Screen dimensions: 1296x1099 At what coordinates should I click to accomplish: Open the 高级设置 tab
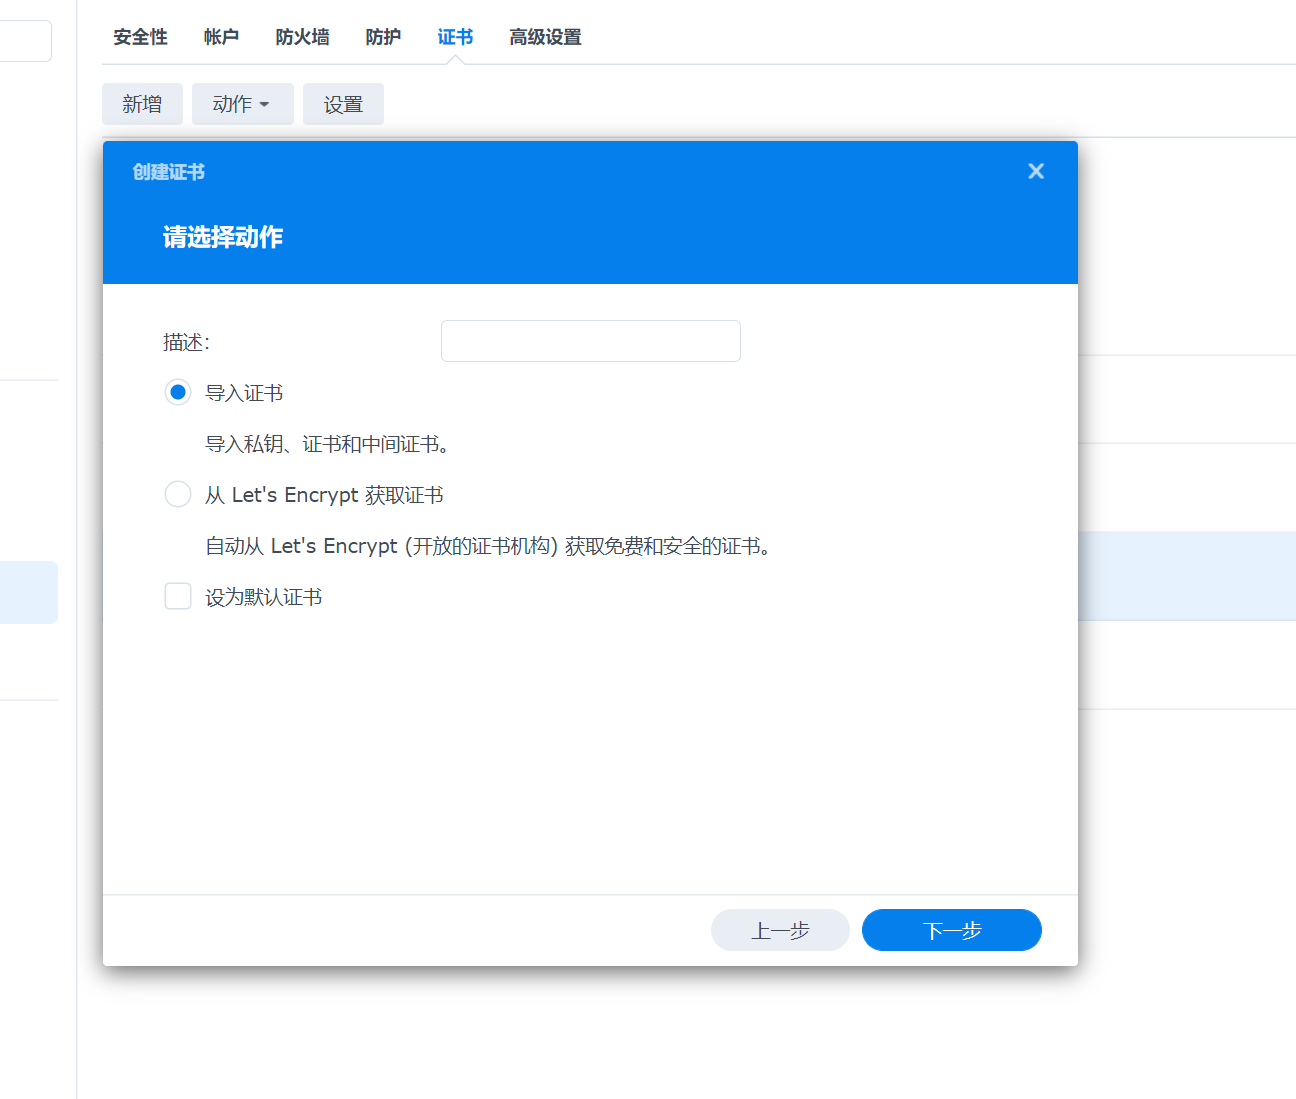[x=545, y=37]
